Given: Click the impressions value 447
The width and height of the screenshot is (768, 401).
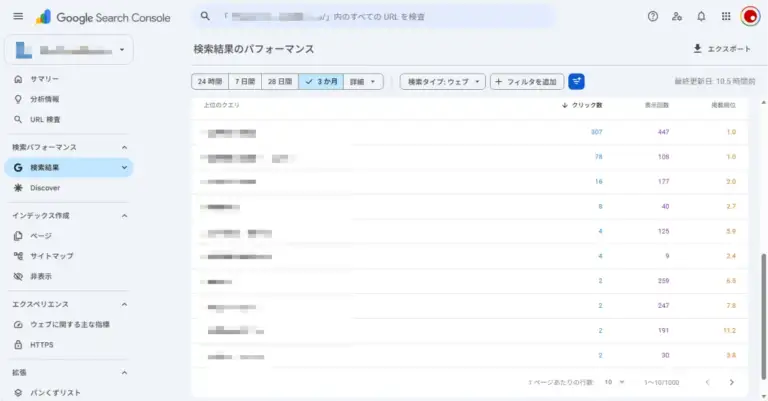Looking at the screenshot, I should 663,132.
